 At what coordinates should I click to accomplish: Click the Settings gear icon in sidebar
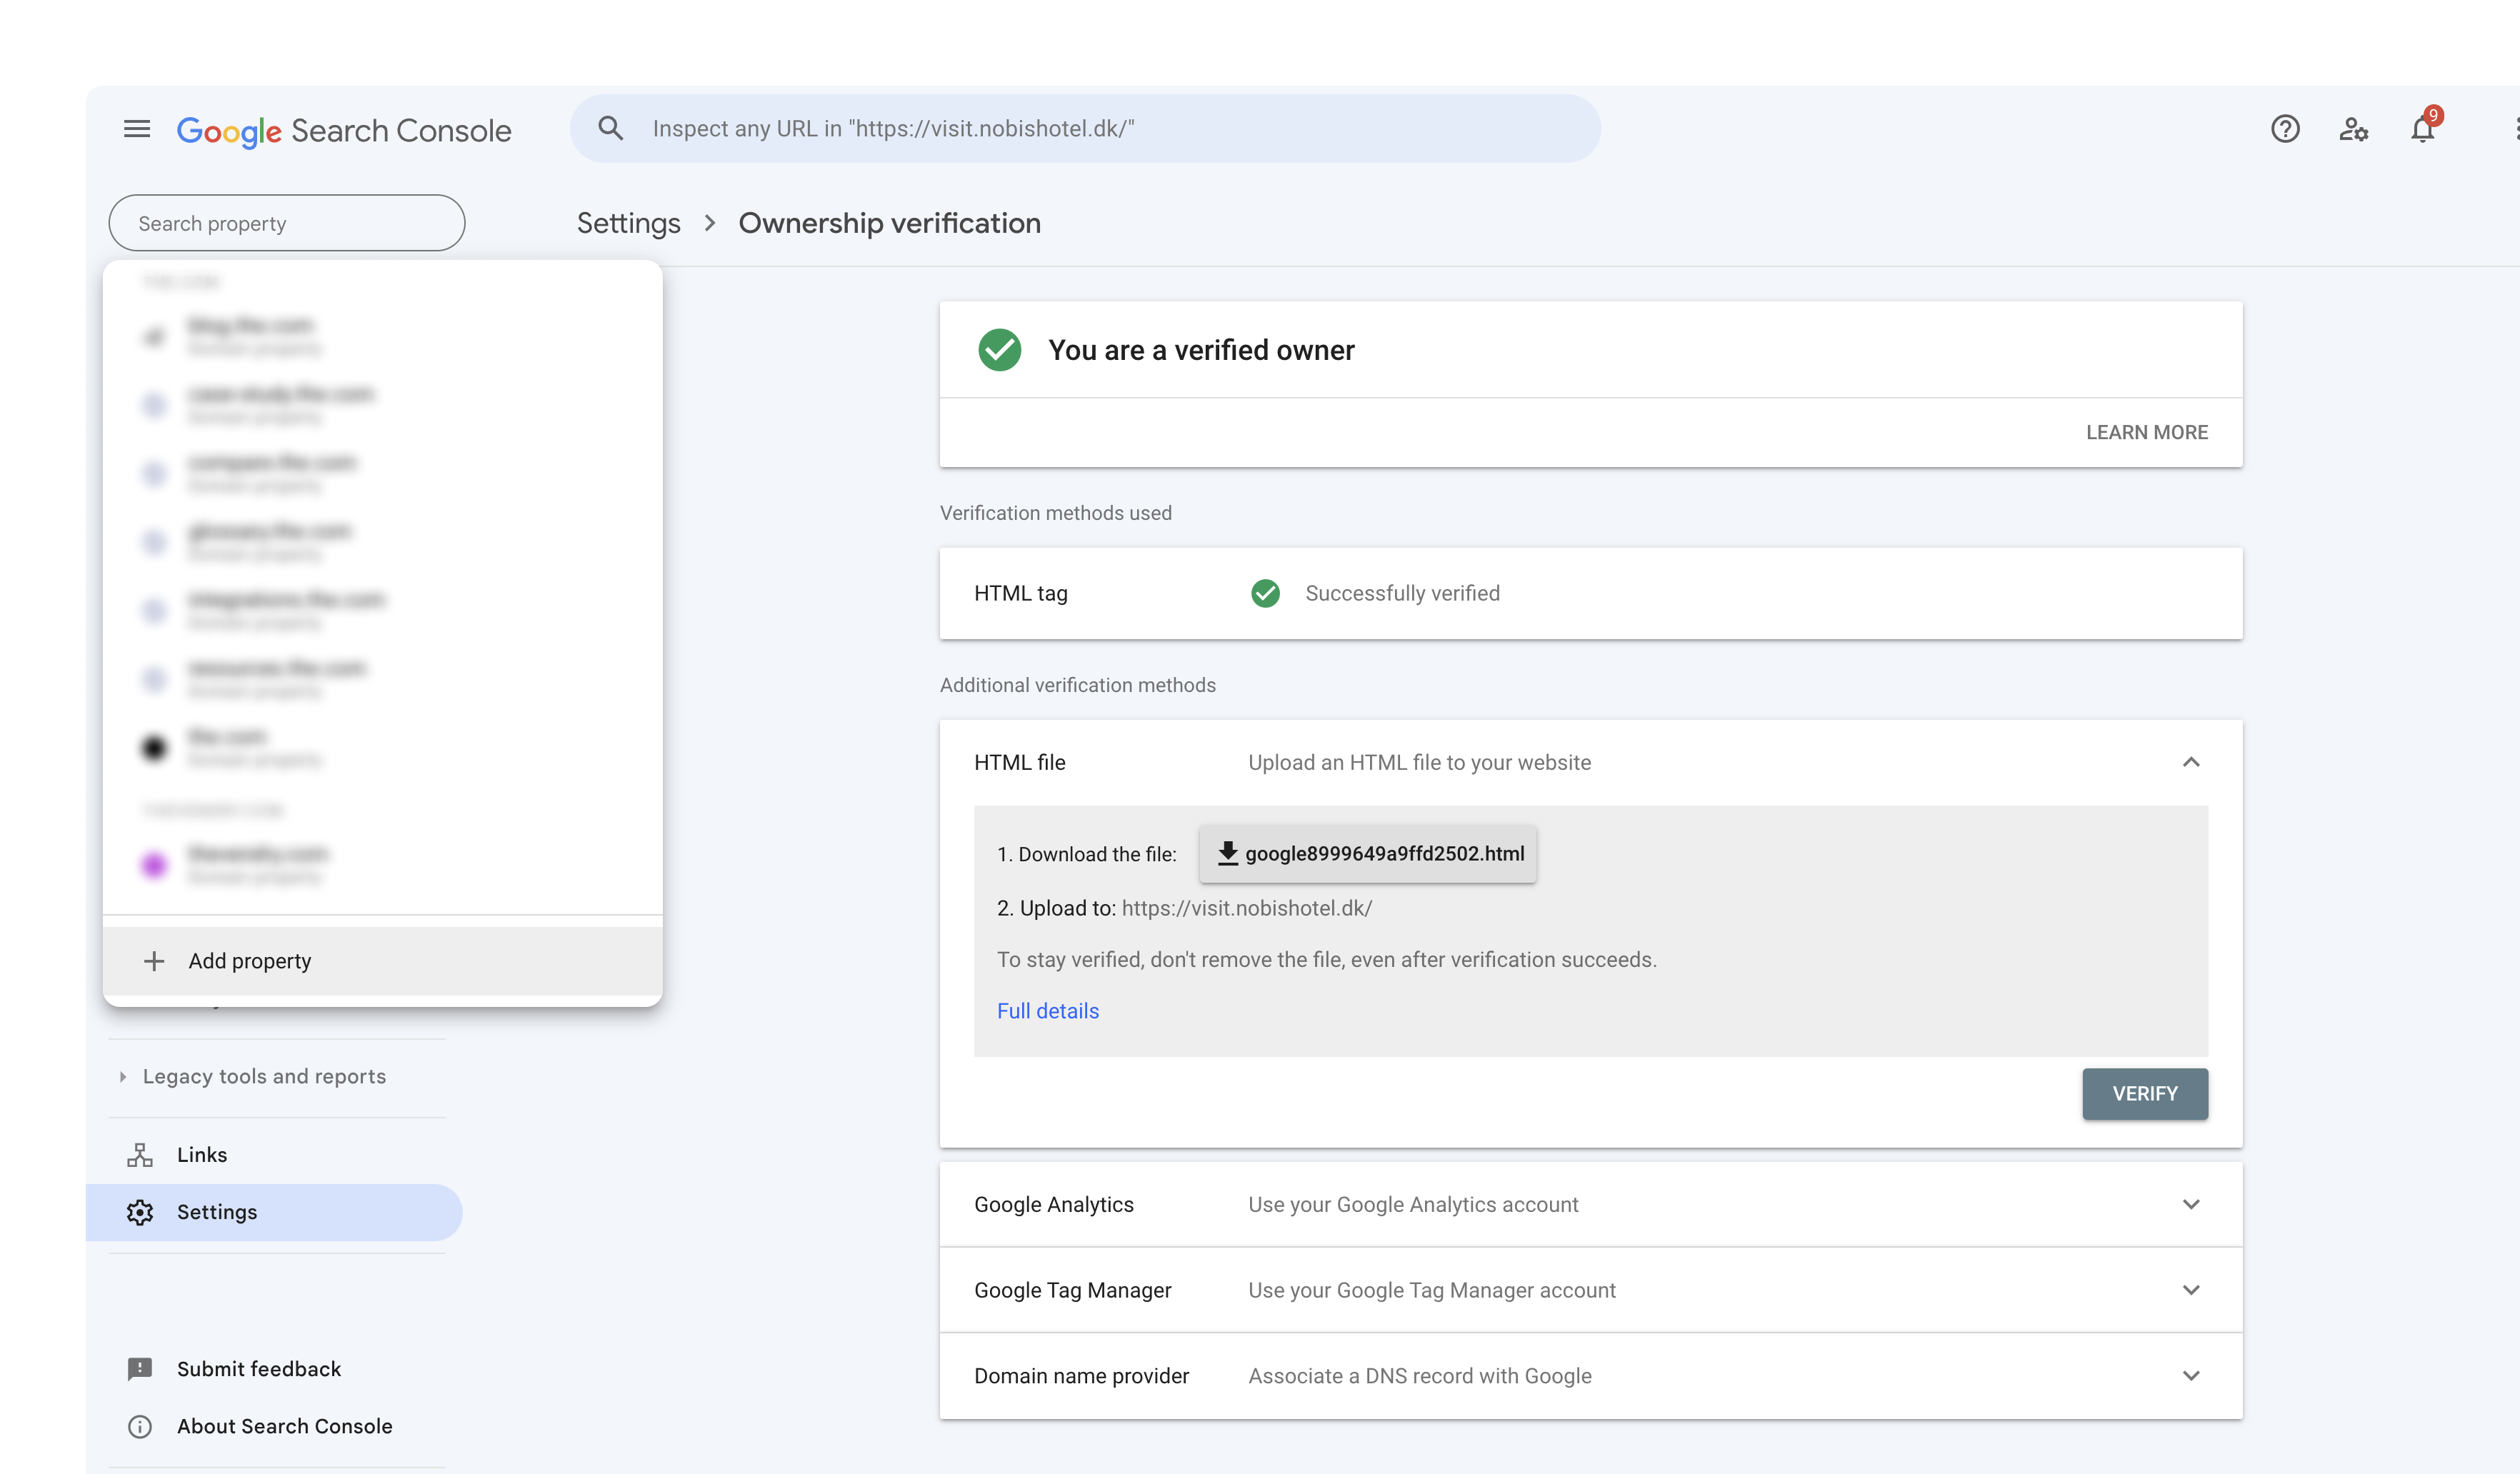pos(140,1212)
